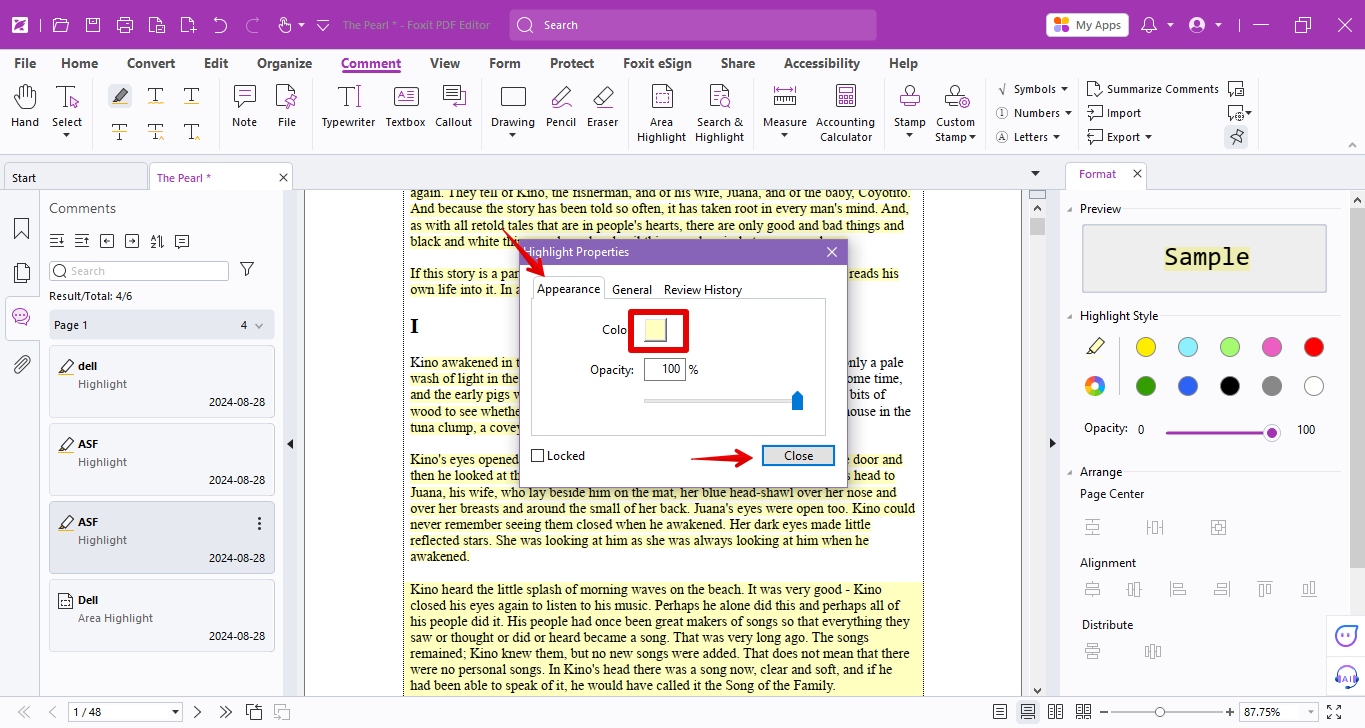The width and height of the screenshot is (1365, 728).
Task: Check the Locked checkbox in Highlight Properties
Action: click(538, 455)
